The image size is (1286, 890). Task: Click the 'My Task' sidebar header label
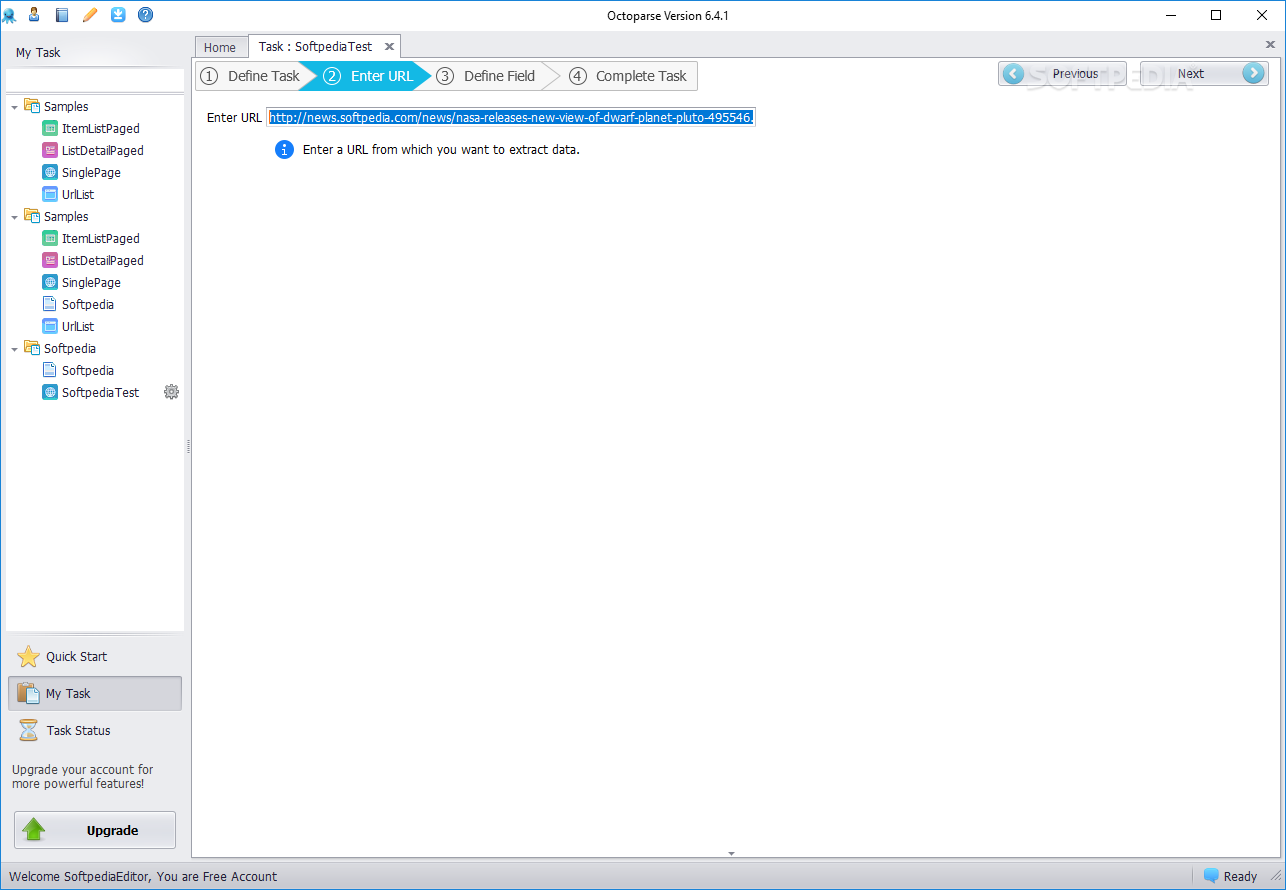[38, 53]
